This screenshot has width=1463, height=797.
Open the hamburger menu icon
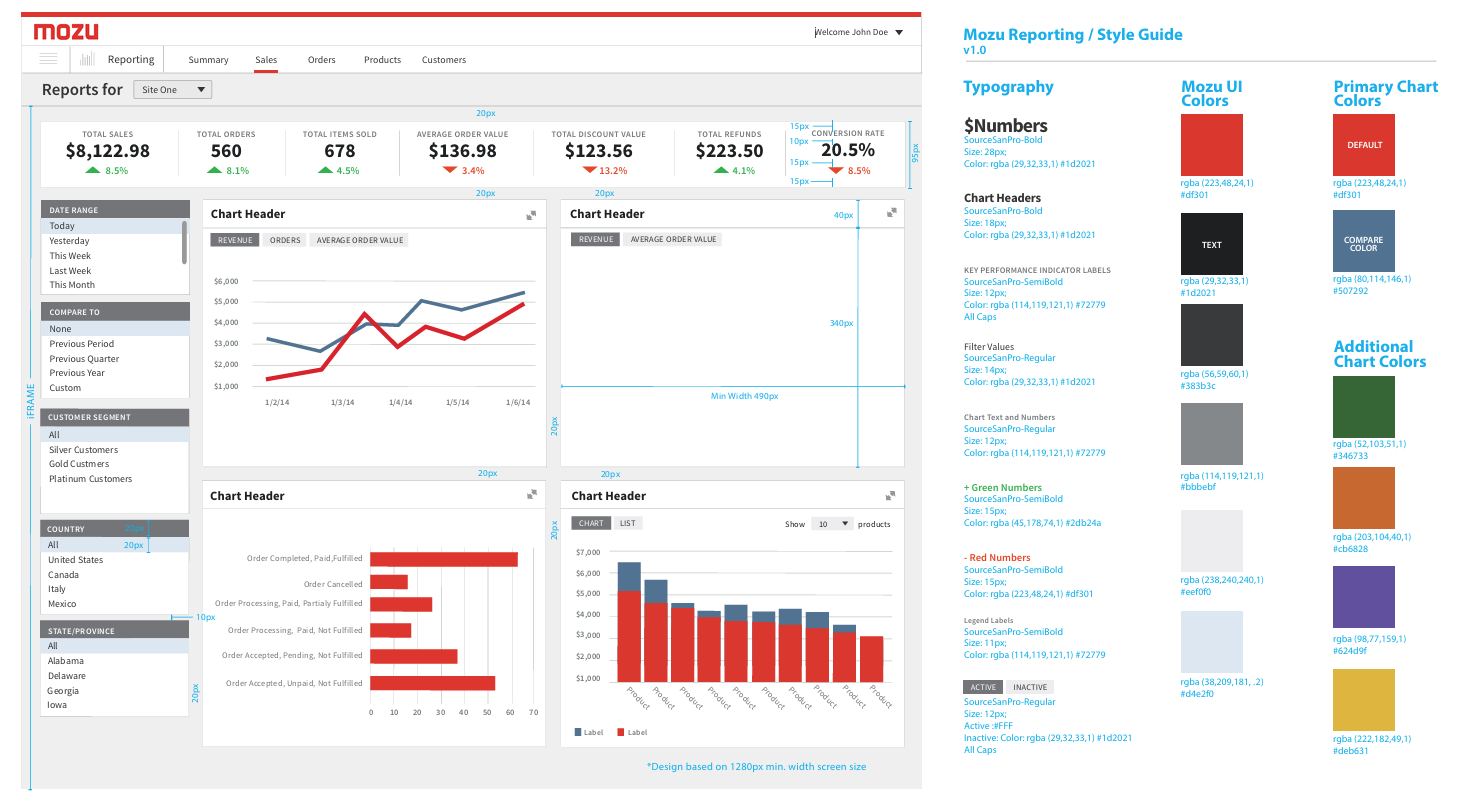tap(48, 59)
